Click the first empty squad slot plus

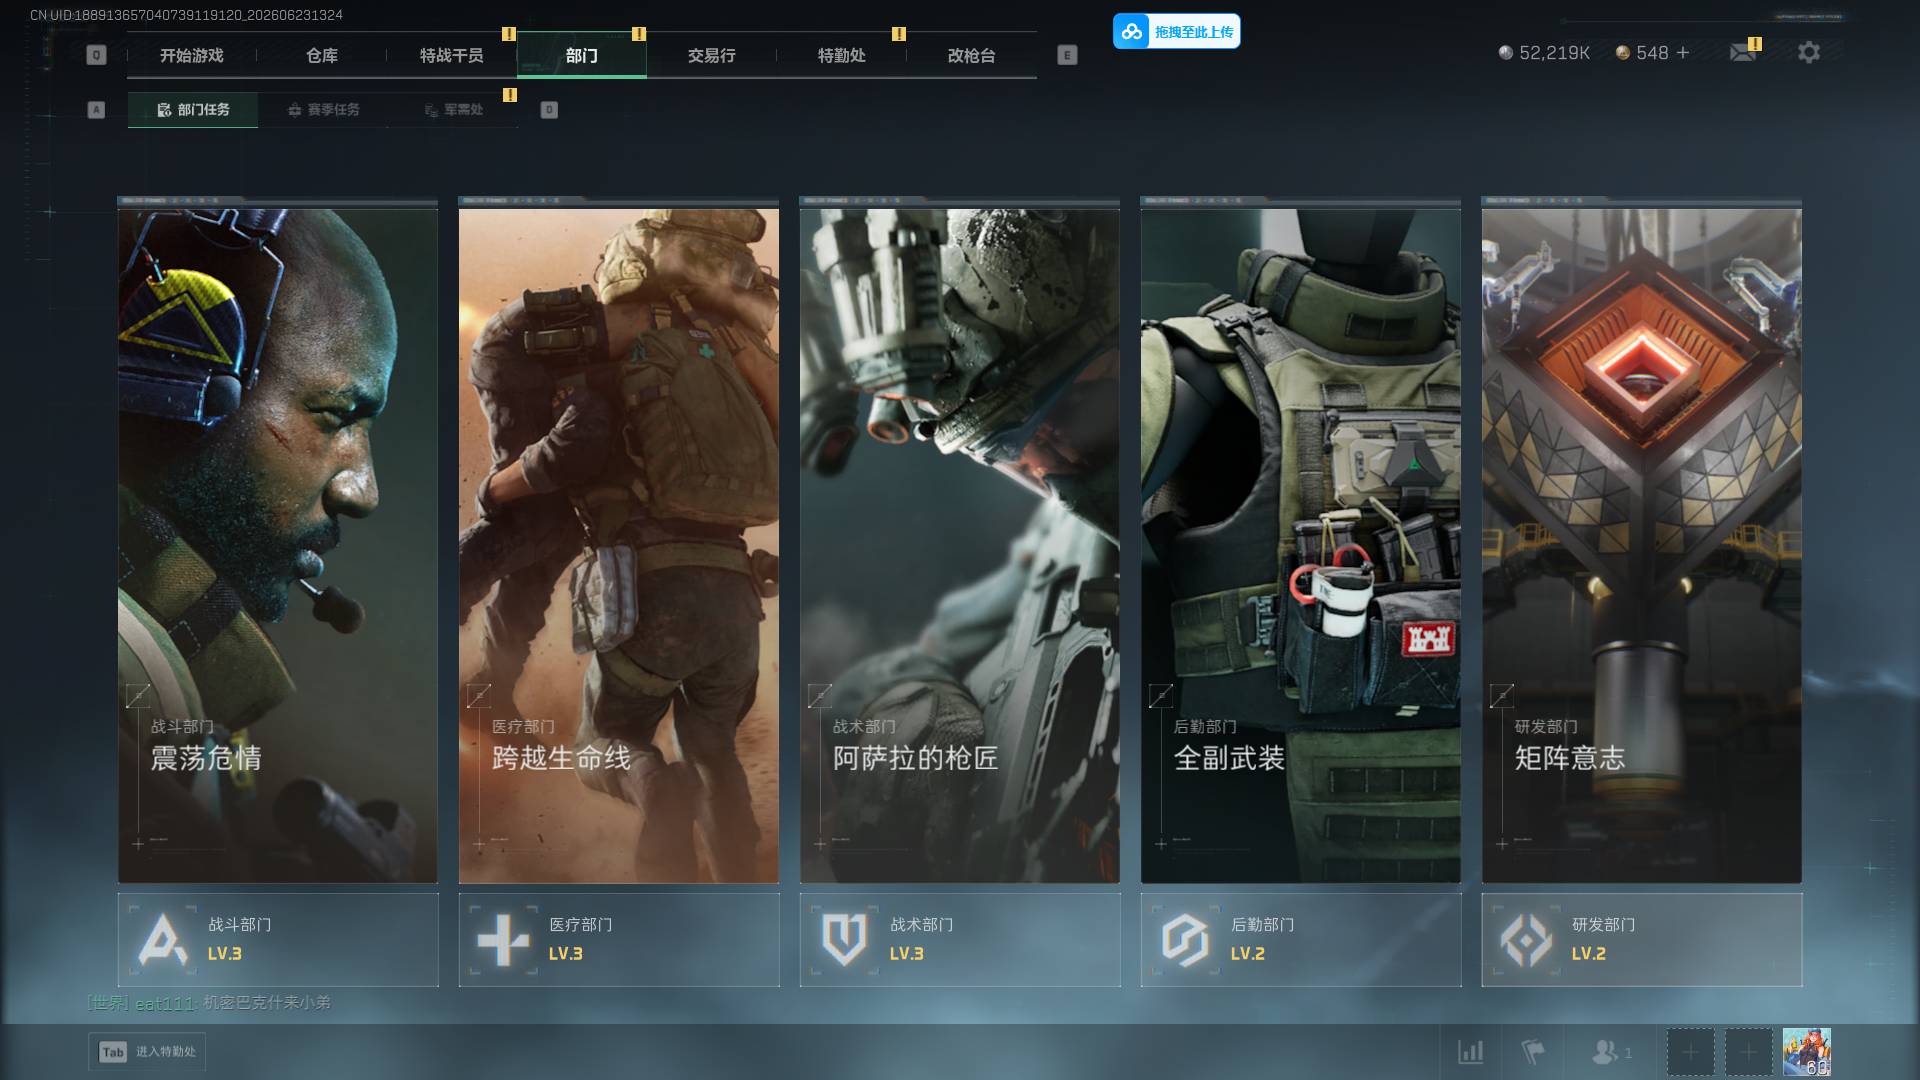coord(1690,1052)
